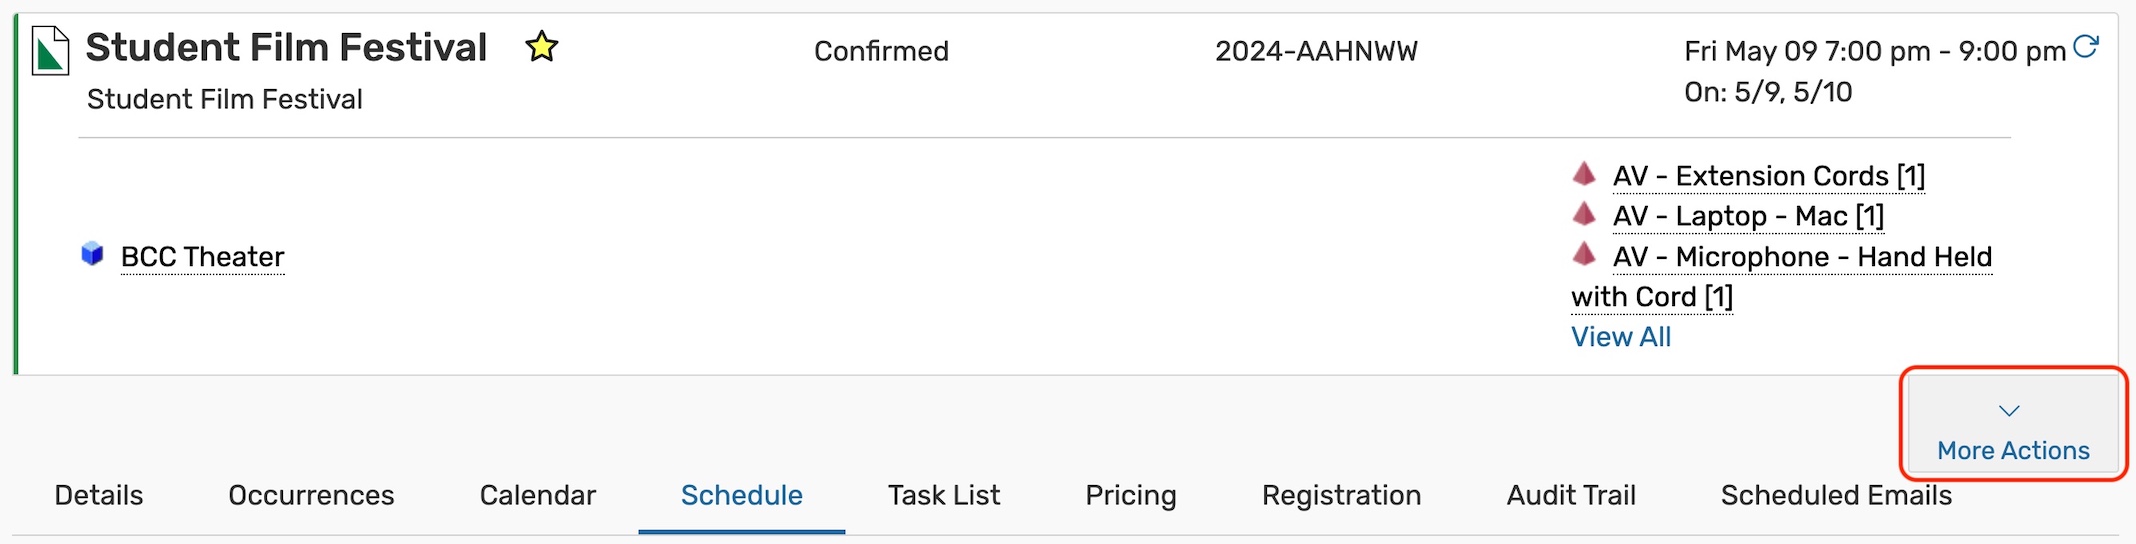Expand the More Actions dropdown
The width and height of the screenshot is (2136, 544).
pyautogui.click(x=2012, y=430)
